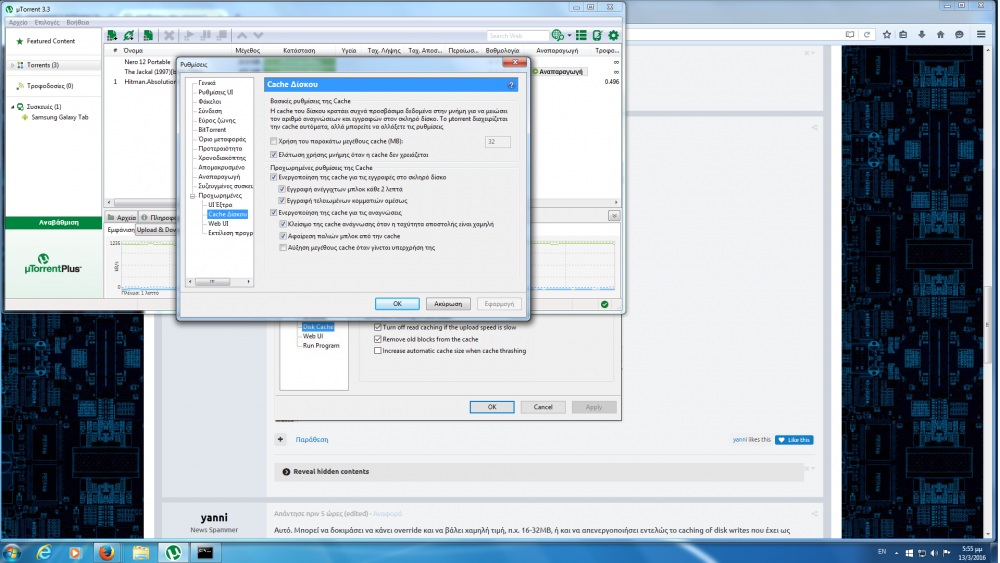The height and width of the screenshot is (563, 1000).
Task: Click OK in the Ρυθμίσεις dialog
Action: coord(397,304)
